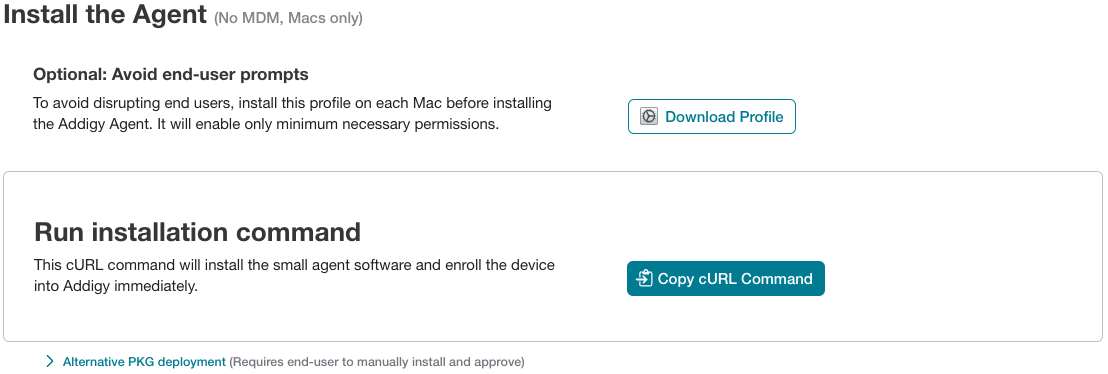The height and width of the screenshot is (374, 1108).
Task: Click the note Requires end-user to manually install
Action: pos(377,361)
